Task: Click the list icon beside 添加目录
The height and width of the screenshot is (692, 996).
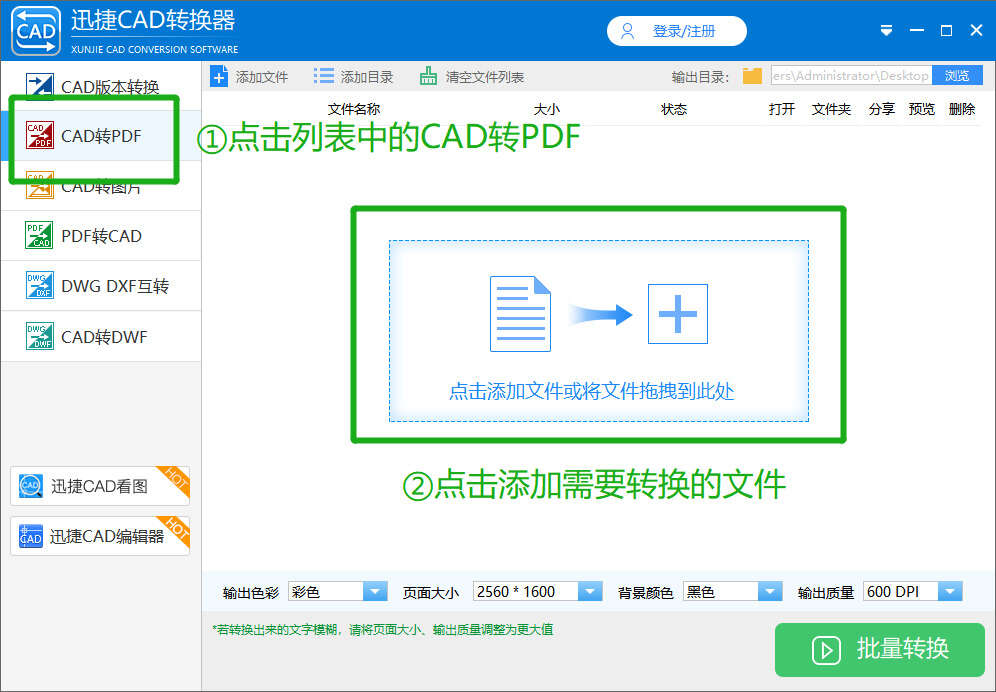Action: pyautogui.click(x=323, y=76)
